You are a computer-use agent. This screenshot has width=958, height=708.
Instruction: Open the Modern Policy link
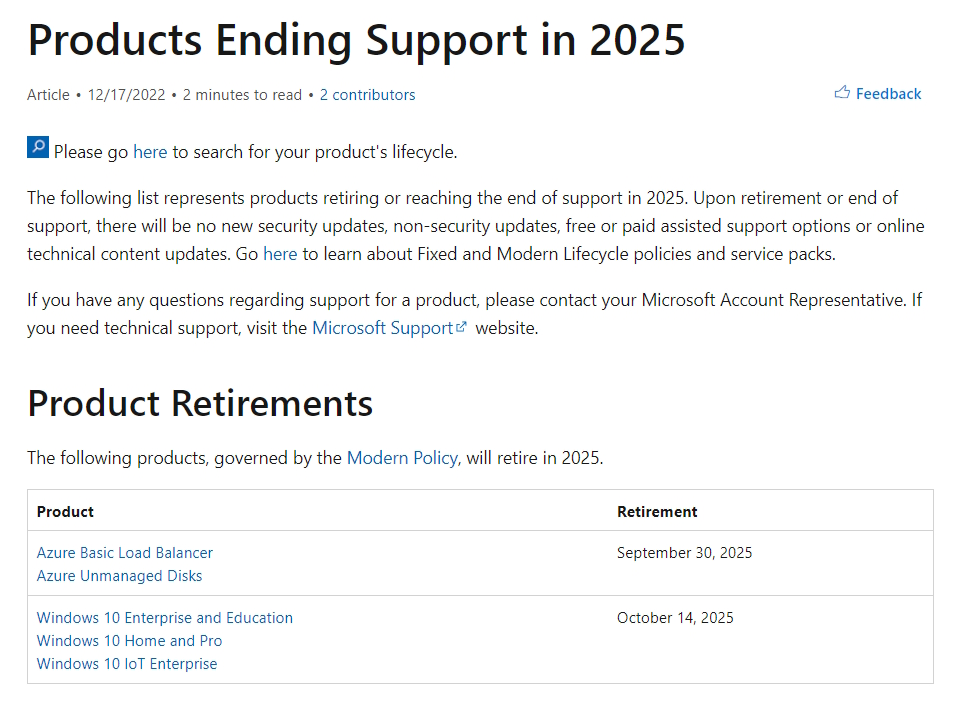tap(402, 457)
